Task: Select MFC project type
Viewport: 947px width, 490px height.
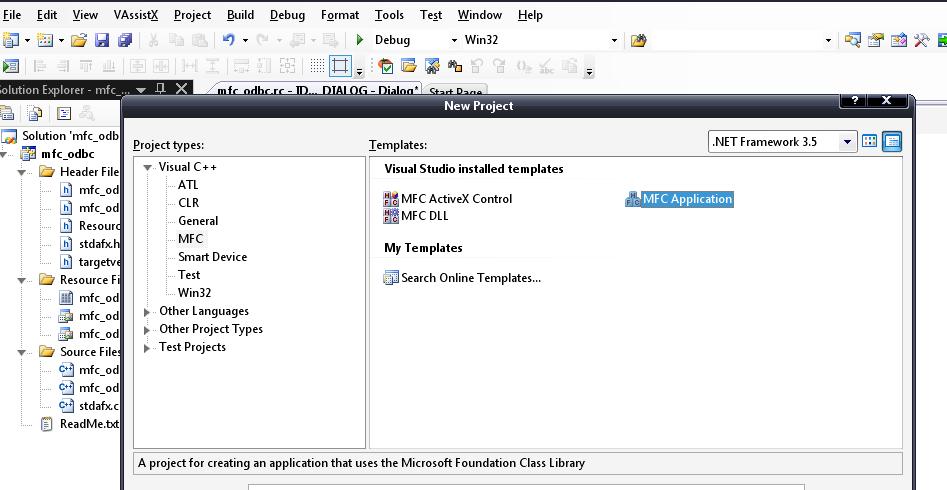Action: [190, 239]
